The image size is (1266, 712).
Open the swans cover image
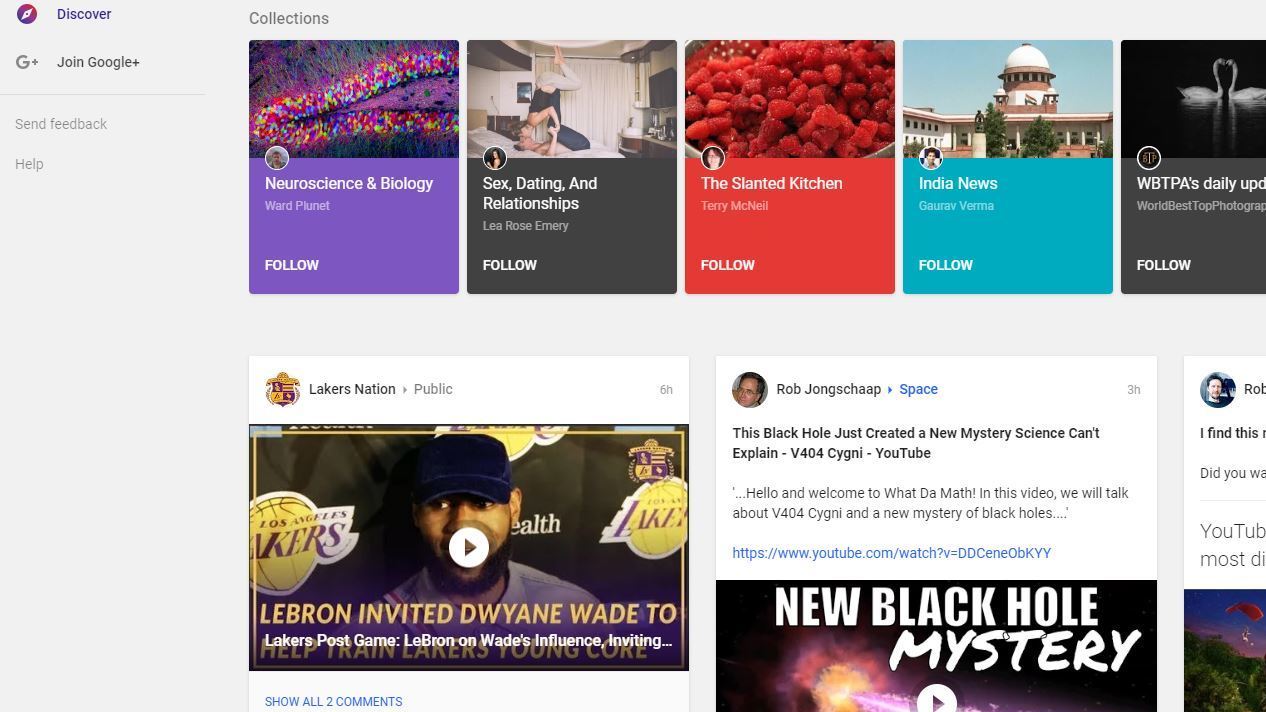[x=1193, y=99]
